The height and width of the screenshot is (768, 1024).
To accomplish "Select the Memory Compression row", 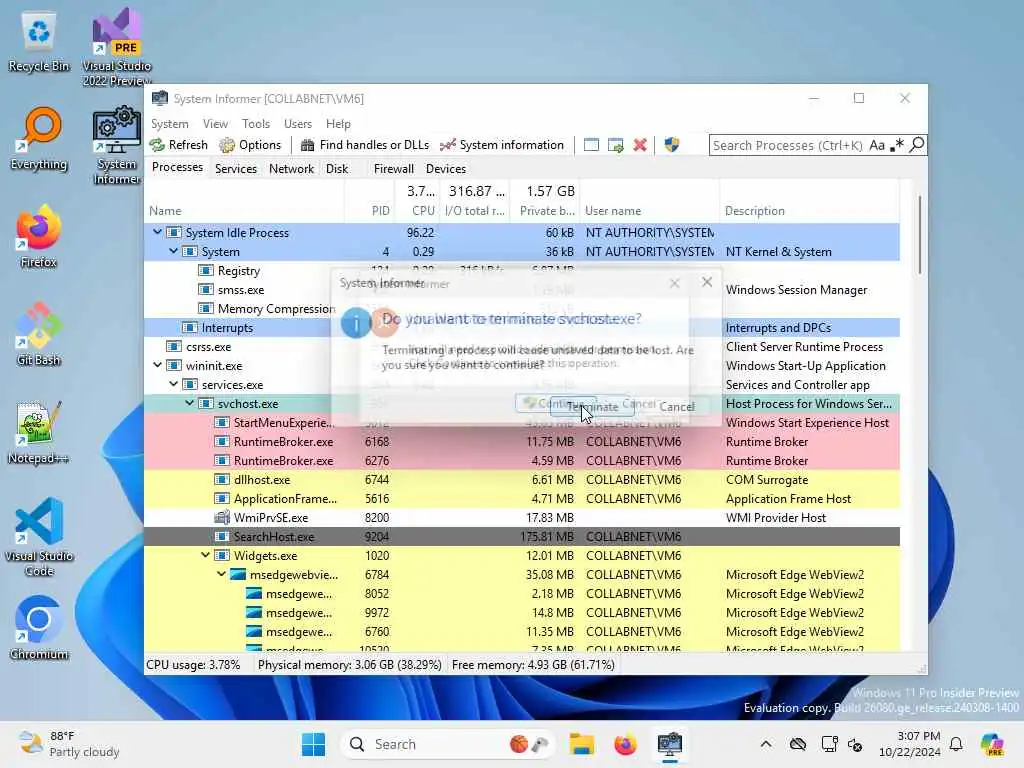I will (x=521, y=308).
